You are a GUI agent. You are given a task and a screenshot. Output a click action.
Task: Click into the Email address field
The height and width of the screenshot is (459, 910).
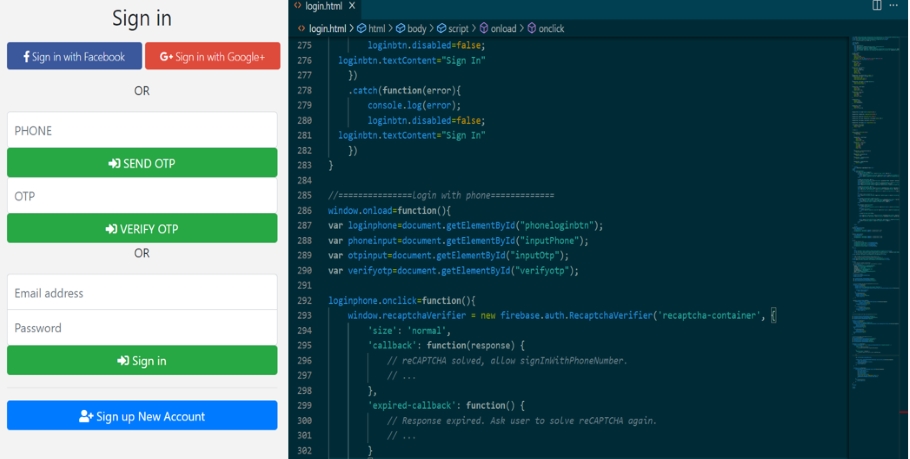point(142,293)
